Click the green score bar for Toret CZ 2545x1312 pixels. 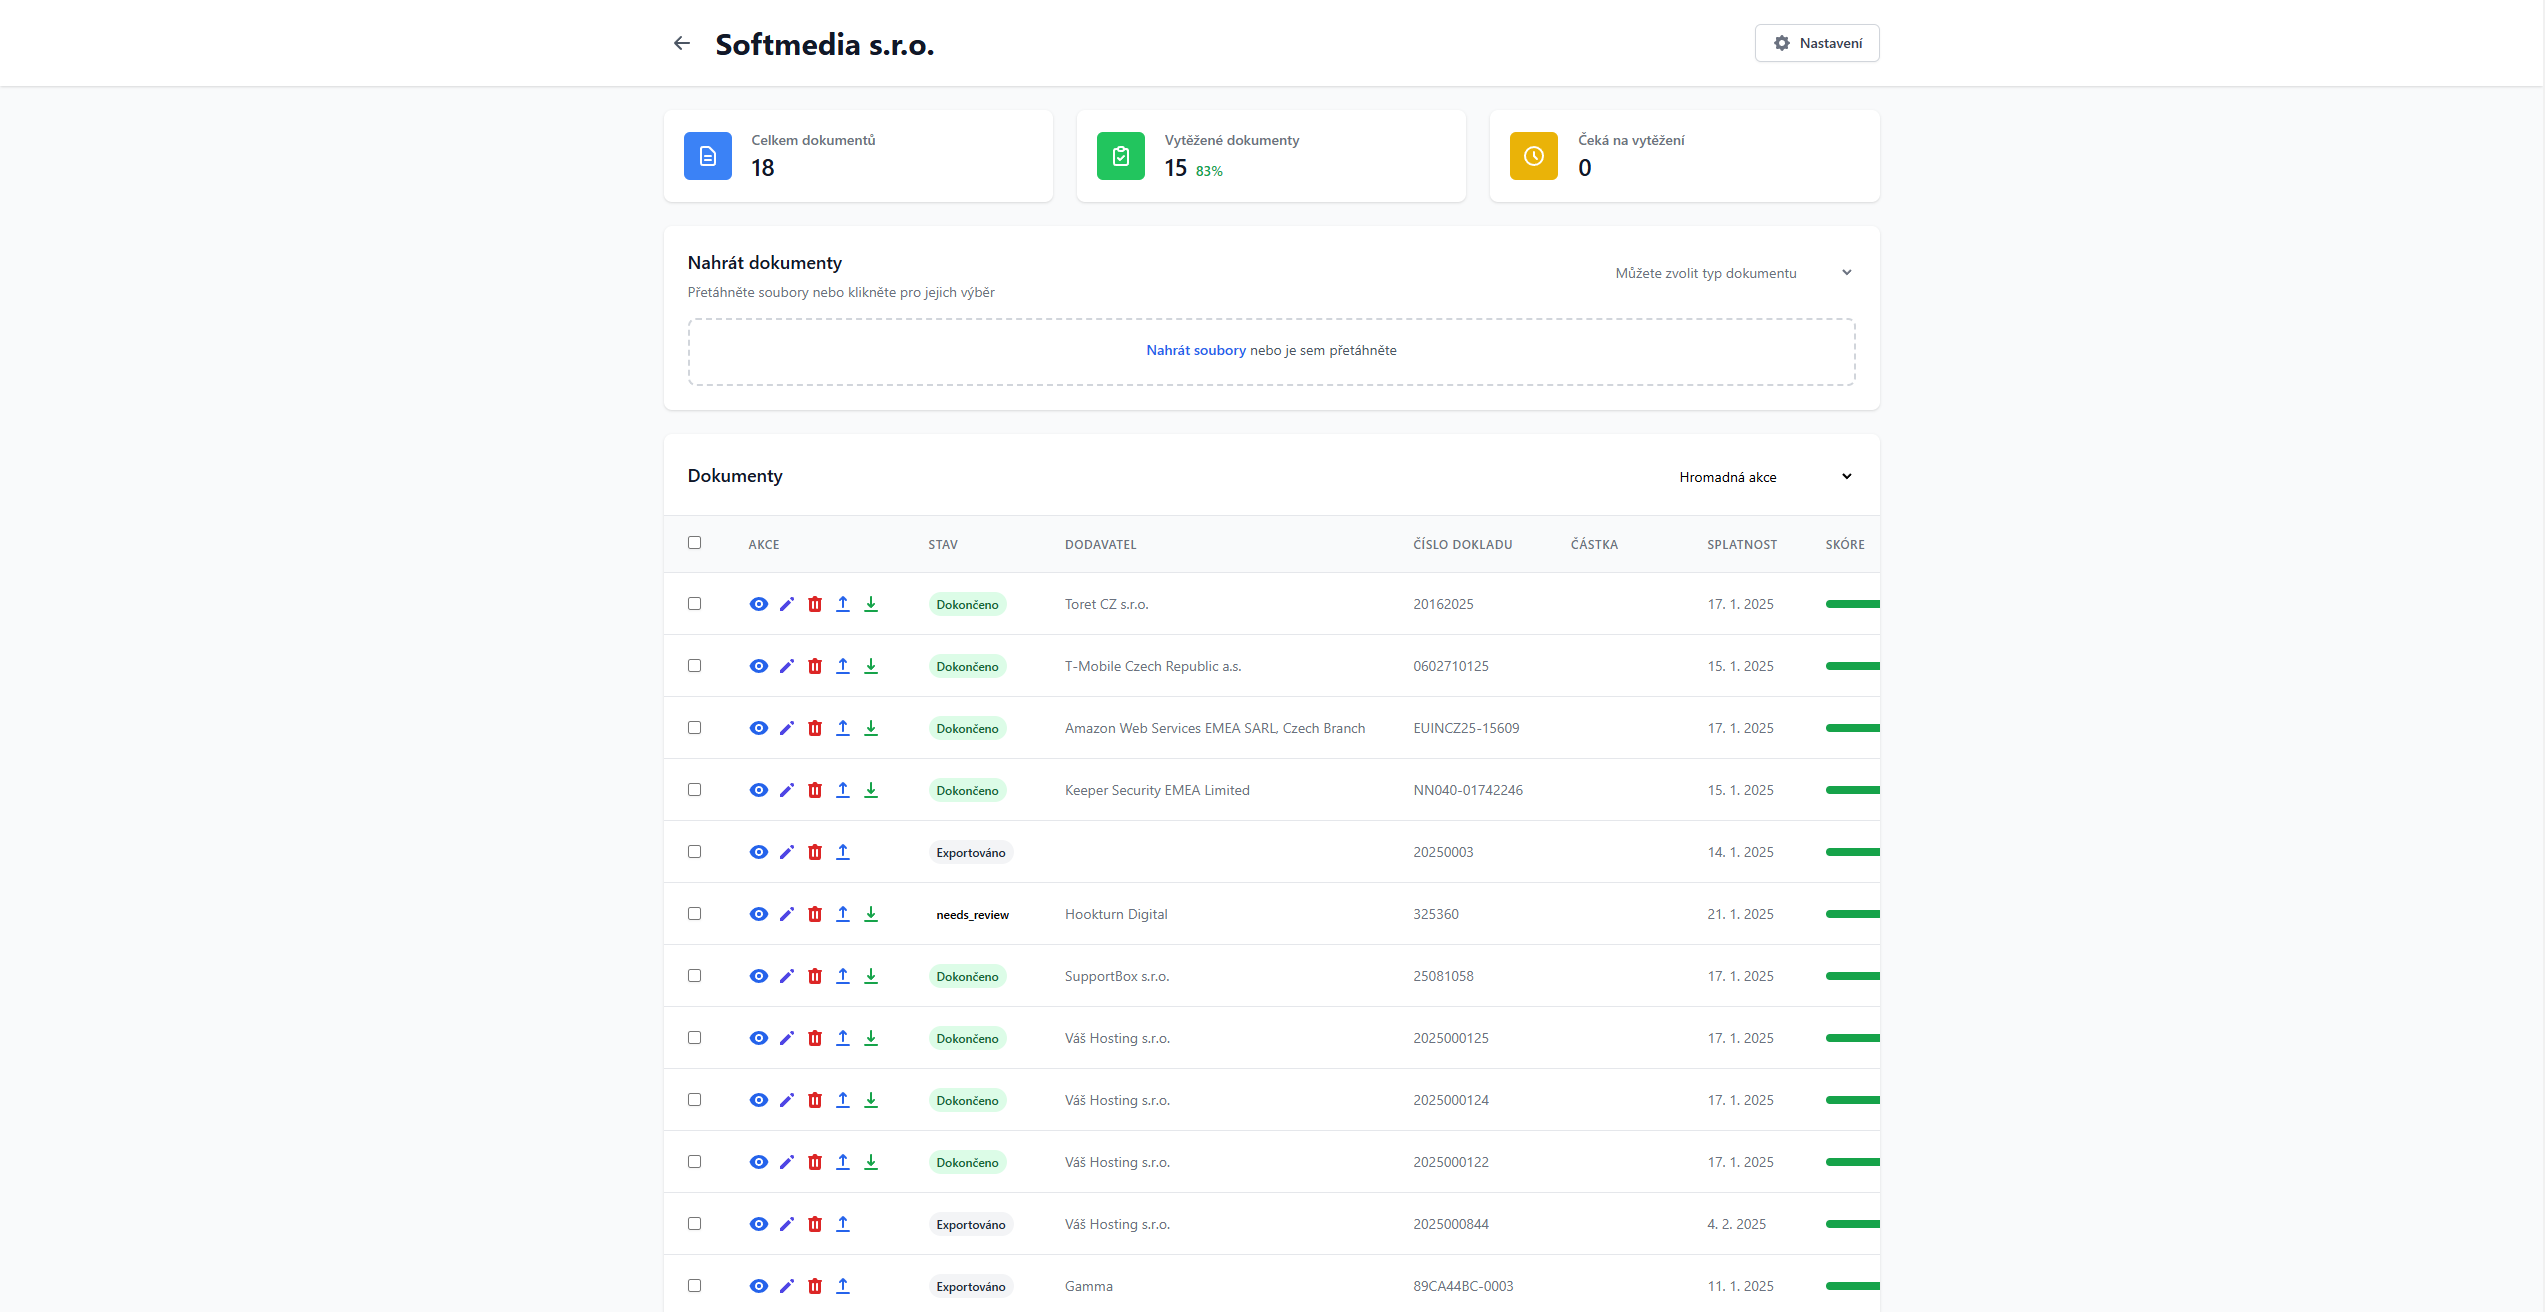(x=1852, y=604)
